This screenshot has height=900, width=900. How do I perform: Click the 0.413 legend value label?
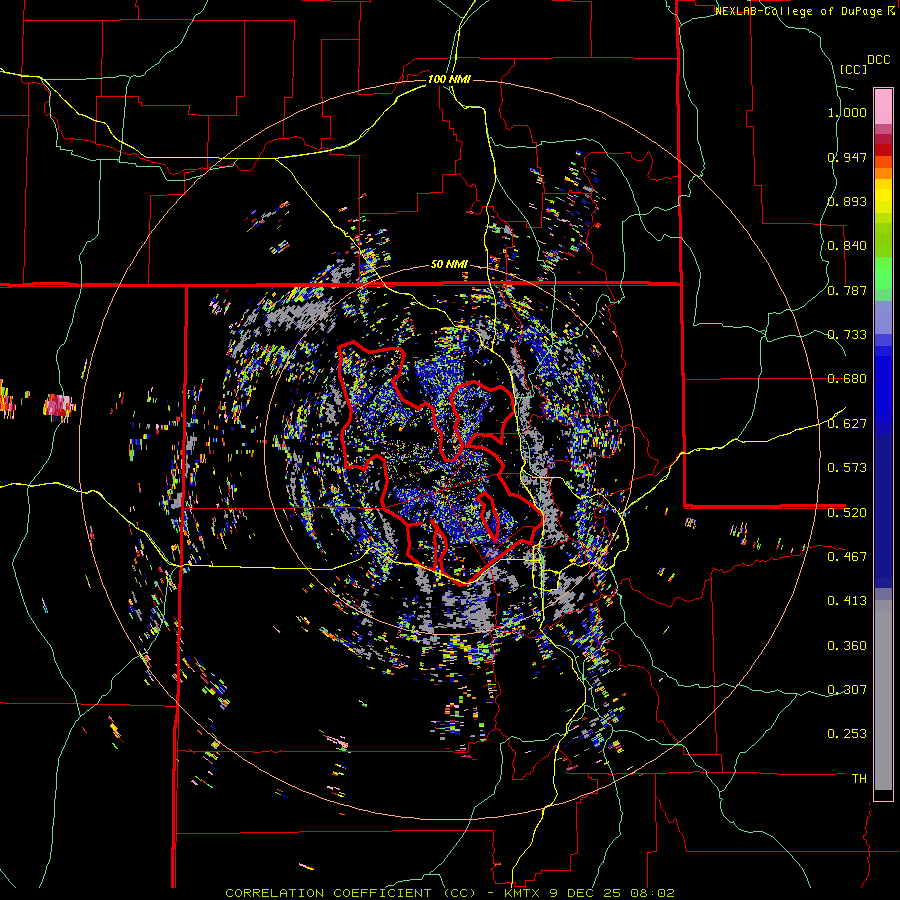coord(847,600)
